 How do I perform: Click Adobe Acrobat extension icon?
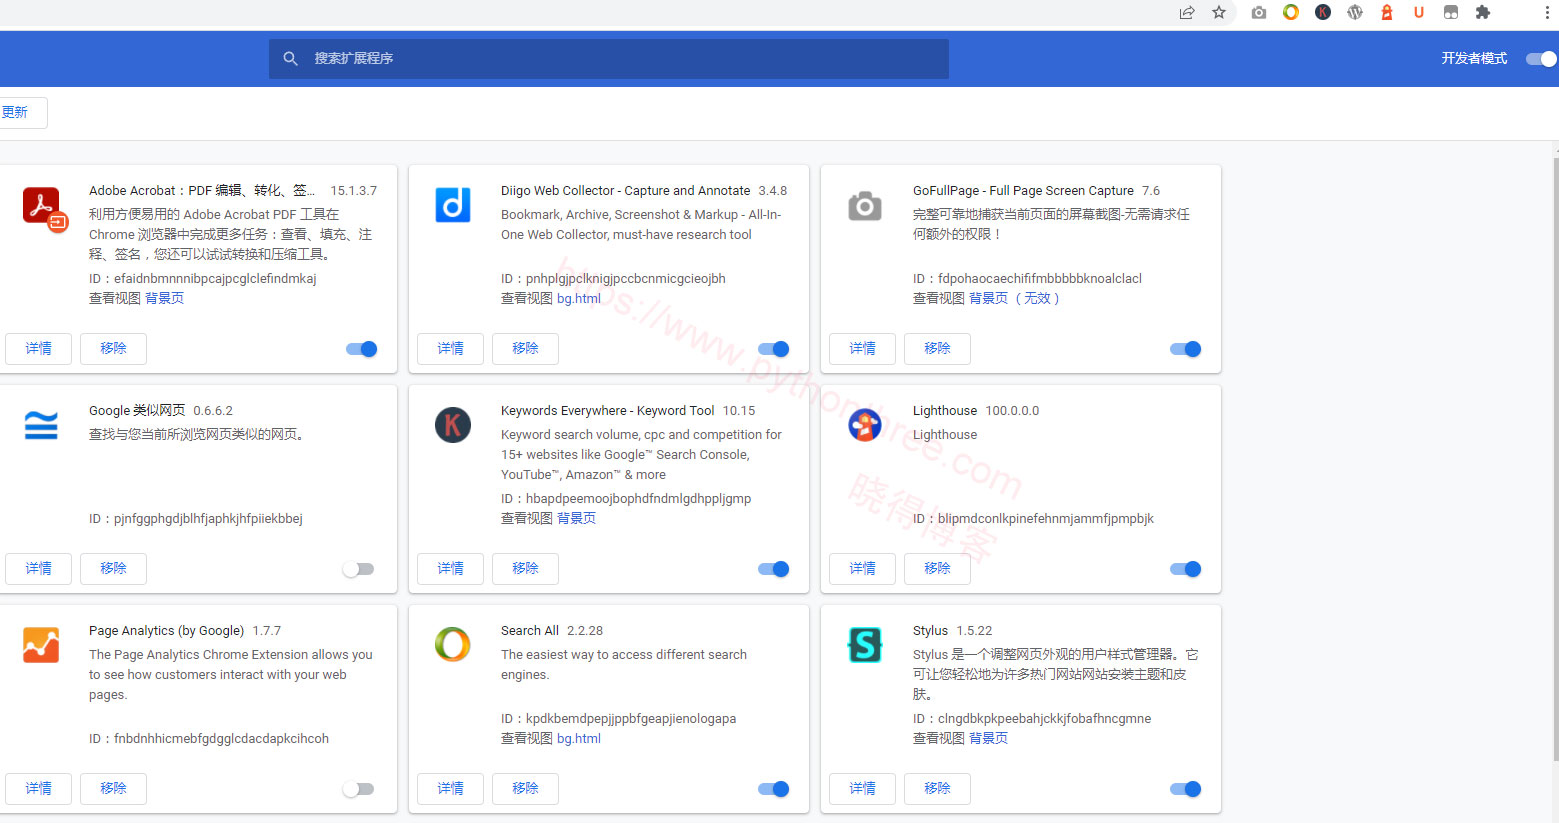[44, 208]
